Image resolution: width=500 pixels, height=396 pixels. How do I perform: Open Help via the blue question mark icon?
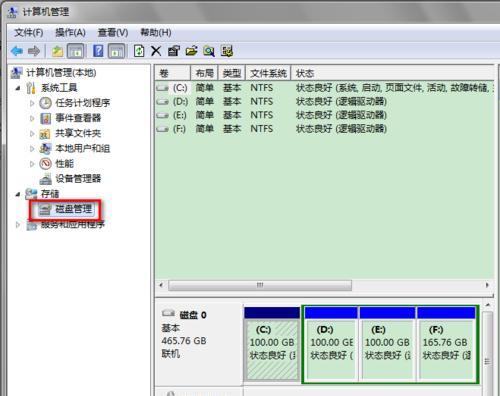pos(98,51)
